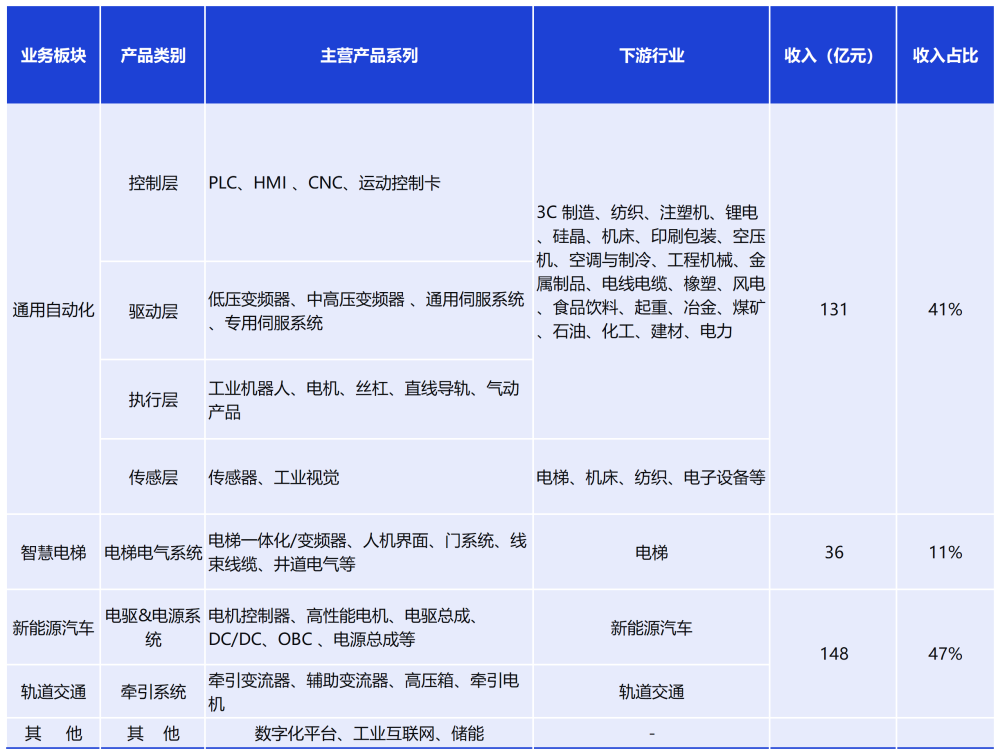Click the 传感层 category cell
The image size is (1000, 755).
coord(151,478)
